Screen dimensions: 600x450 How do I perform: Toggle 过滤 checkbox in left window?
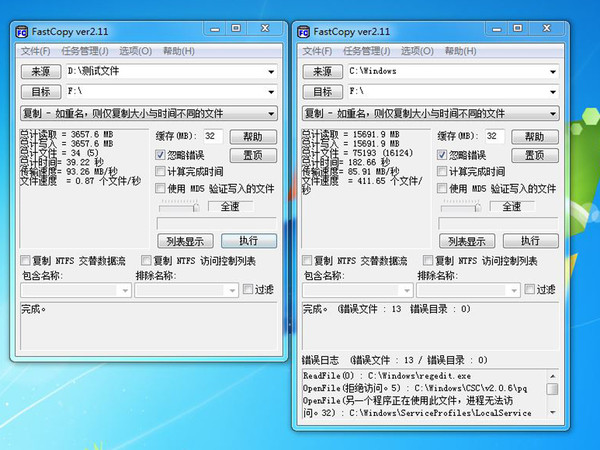tap(248, 289)
